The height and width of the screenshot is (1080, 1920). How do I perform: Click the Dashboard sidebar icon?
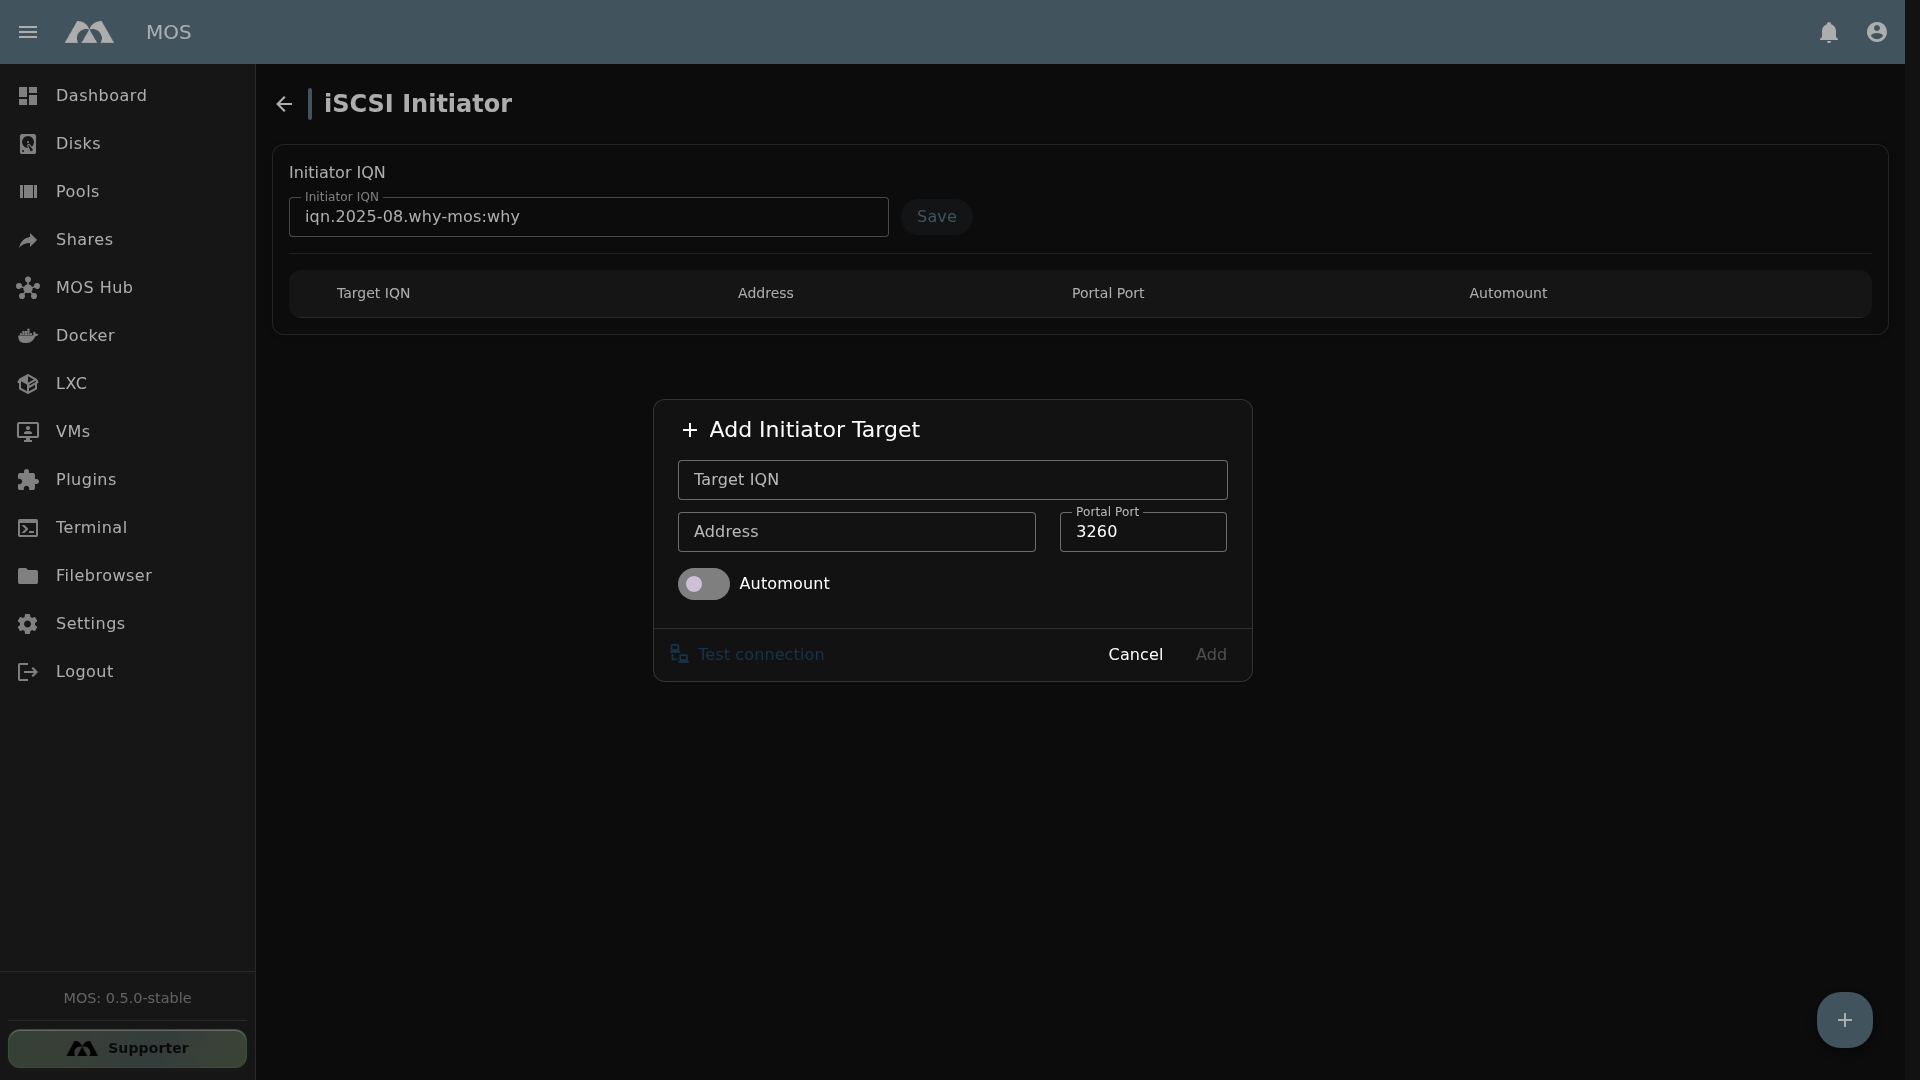coord(28,96)
